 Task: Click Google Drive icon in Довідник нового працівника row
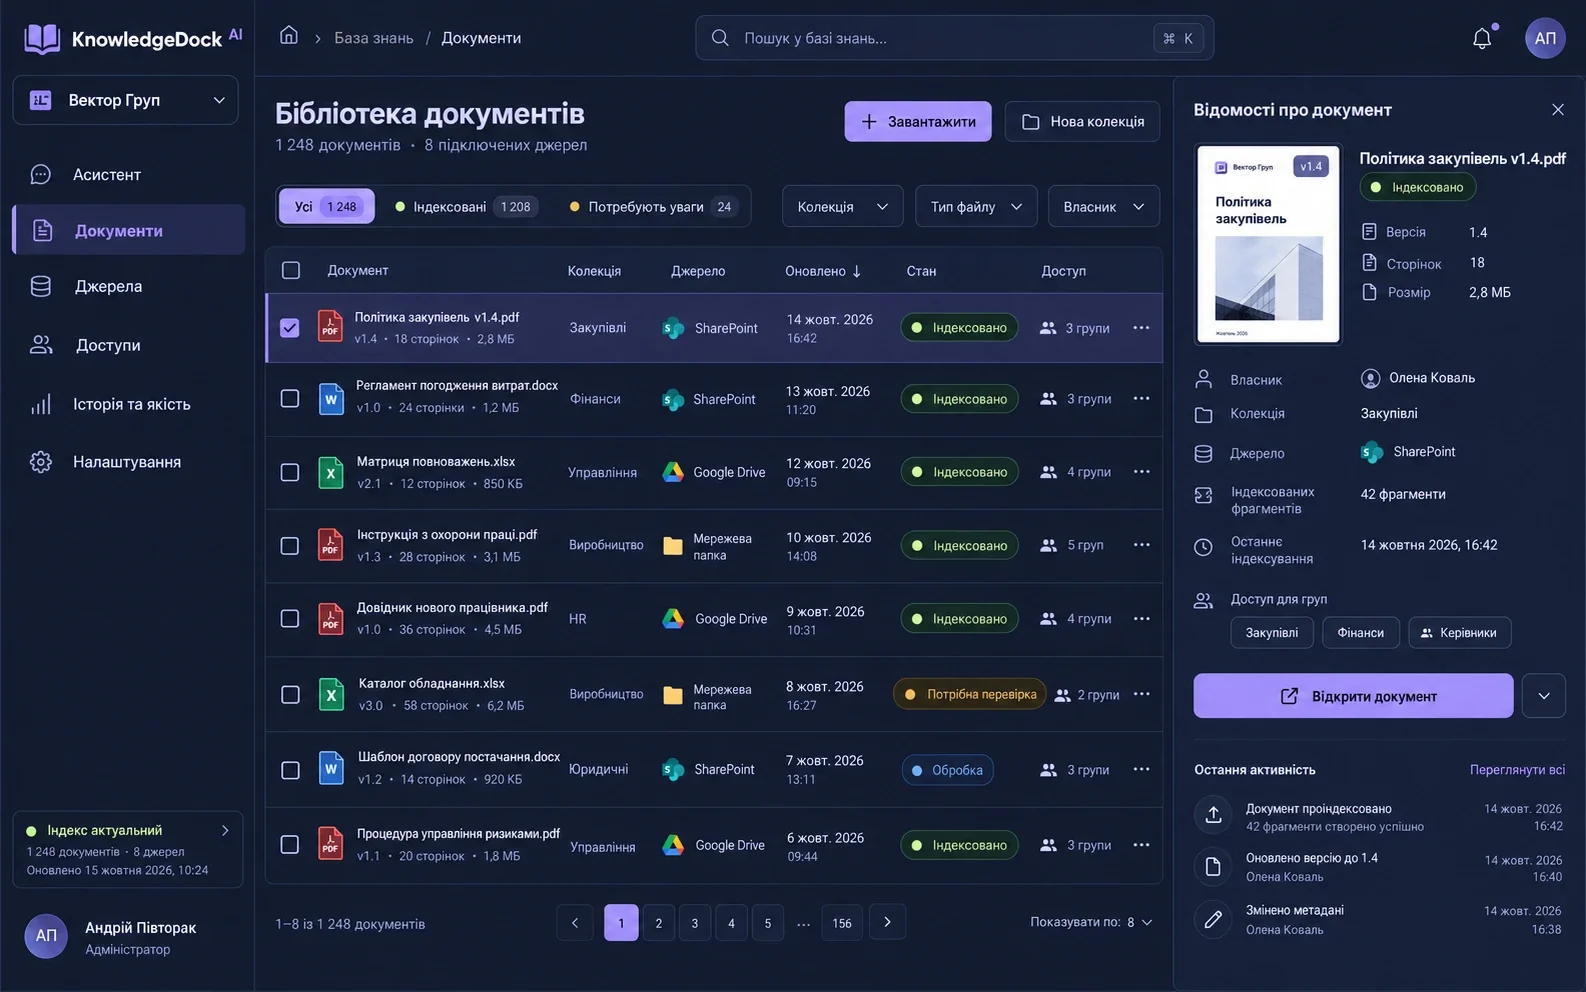tap(673, 619)
